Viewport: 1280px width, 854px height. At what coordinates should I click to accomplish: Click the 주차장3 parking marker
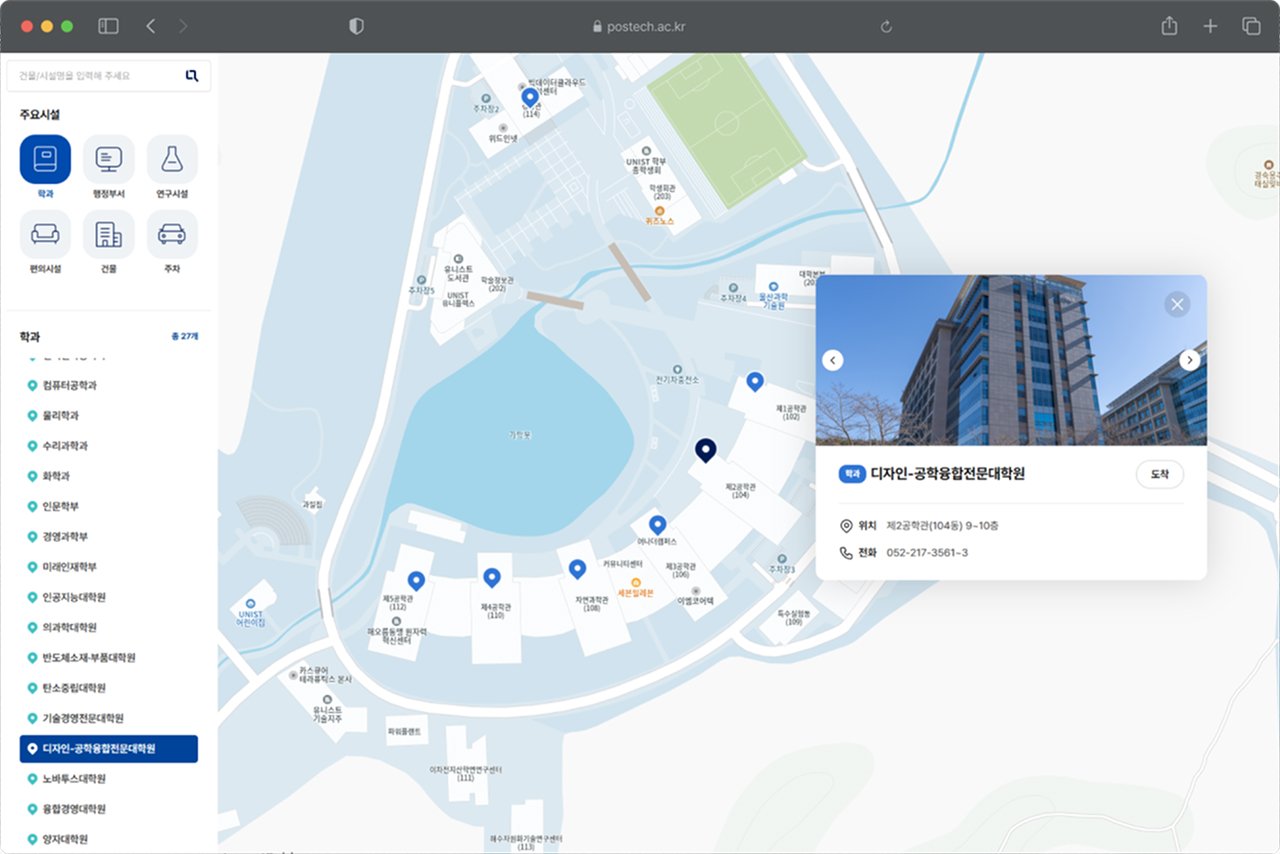point(782,560)
